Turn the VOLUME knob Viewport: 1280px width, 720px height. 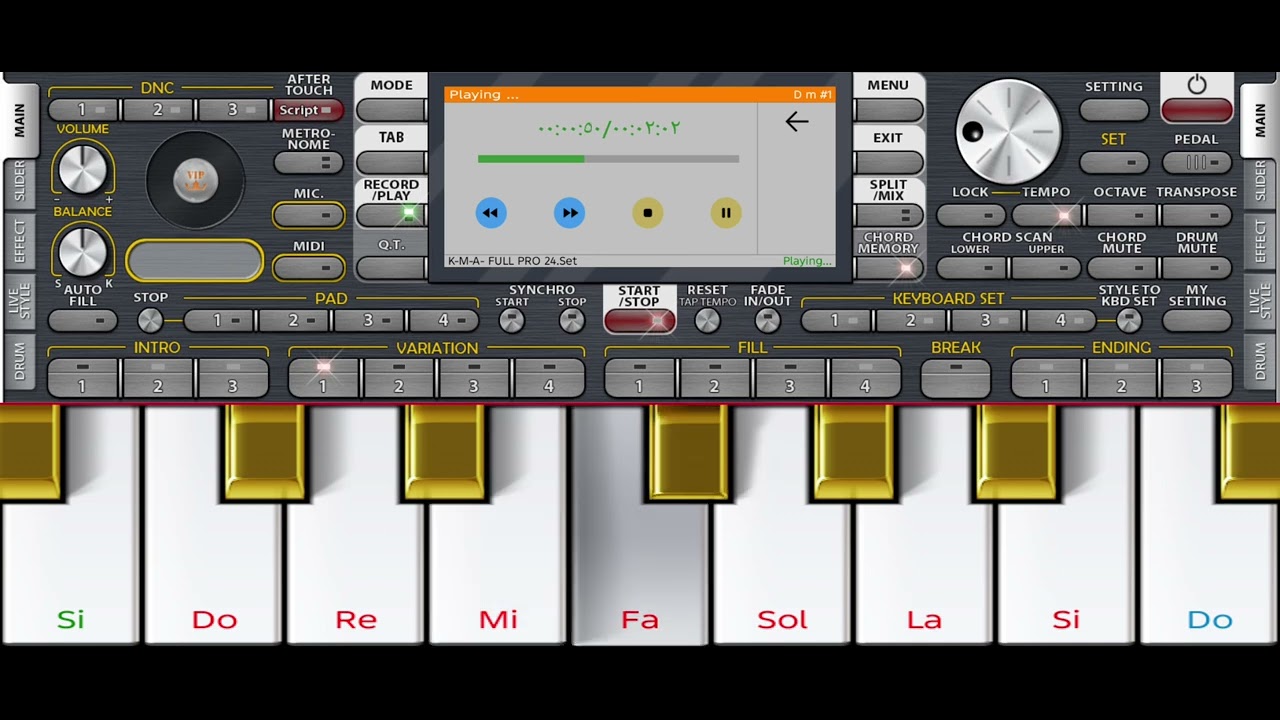point(83,168)
